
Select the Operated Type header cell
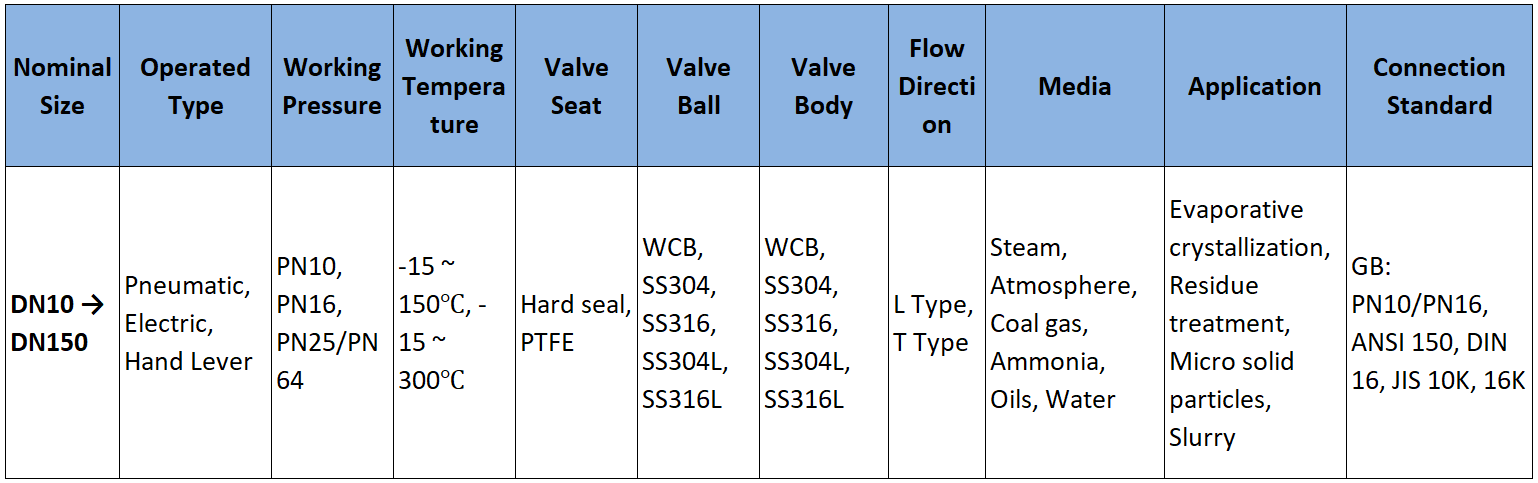195,86
